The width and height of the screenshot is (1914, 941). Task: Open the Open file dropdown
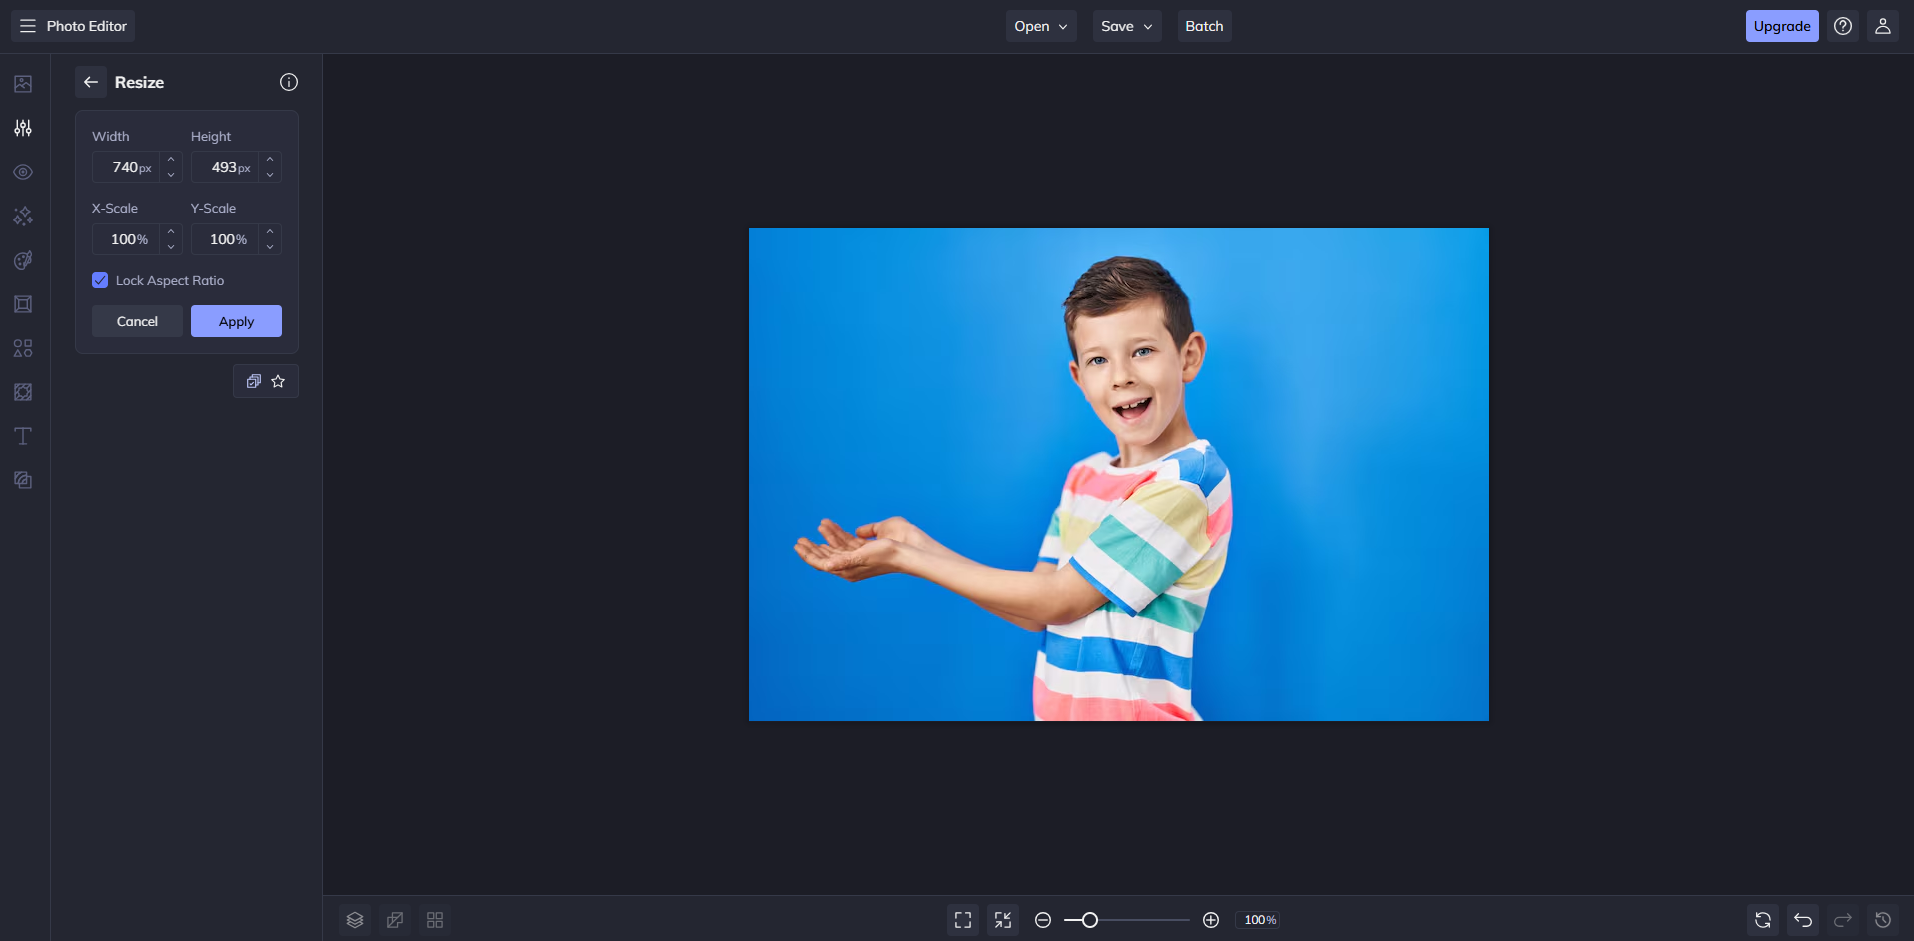pos(1040,26)
